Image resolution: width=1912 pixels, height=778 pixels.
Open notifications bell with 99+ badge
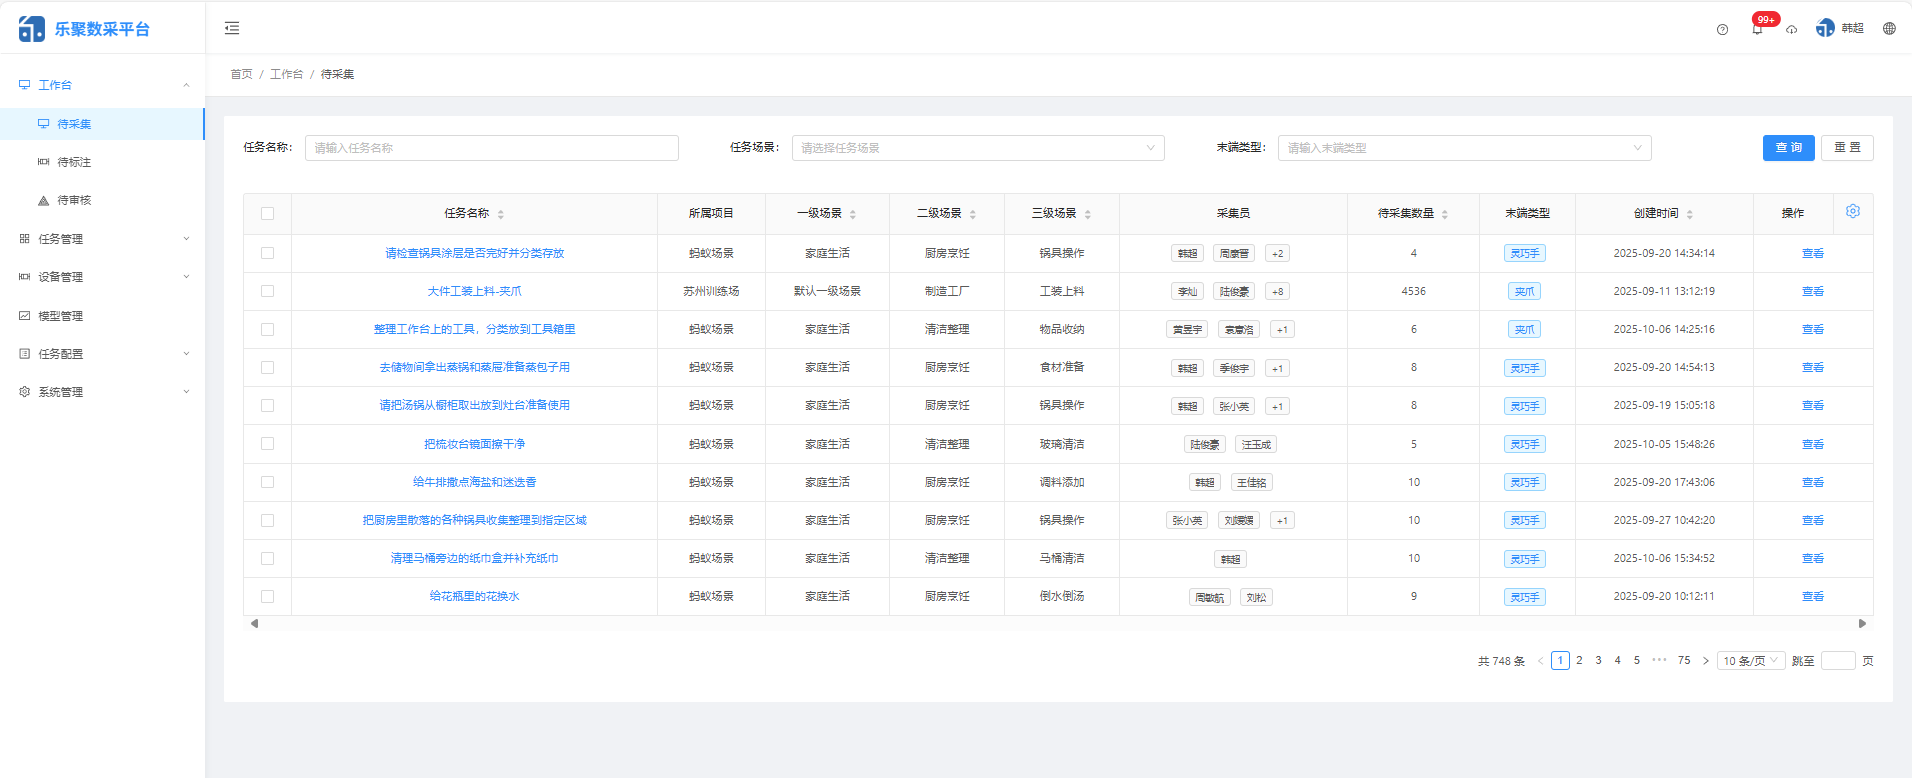1757,28
